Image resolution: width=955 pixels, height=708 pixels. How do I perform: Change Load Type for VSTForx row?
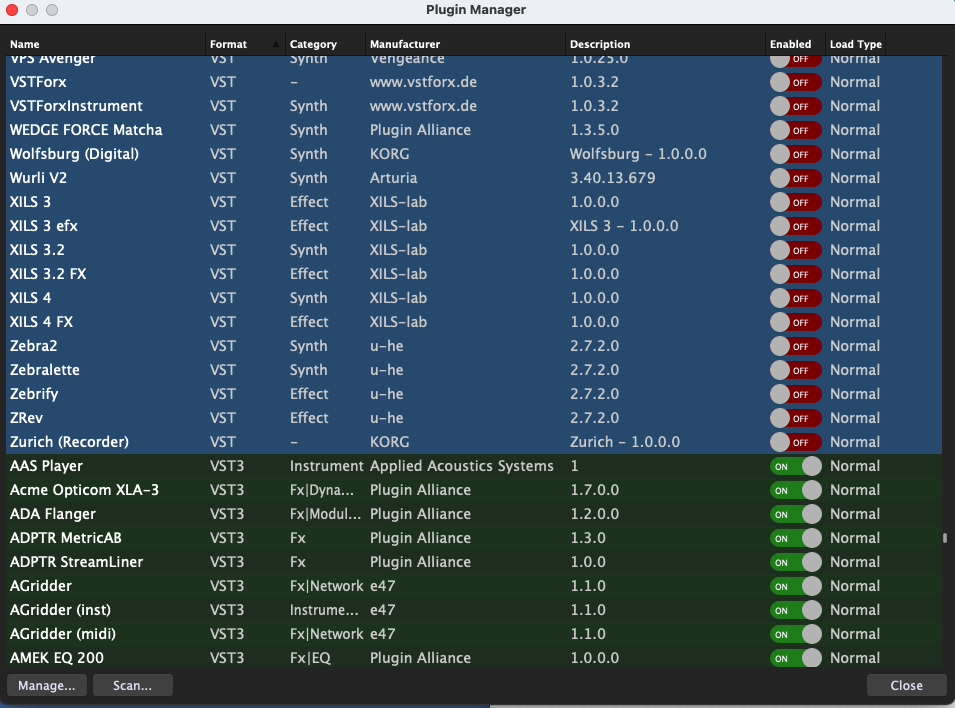click(855, 82)
